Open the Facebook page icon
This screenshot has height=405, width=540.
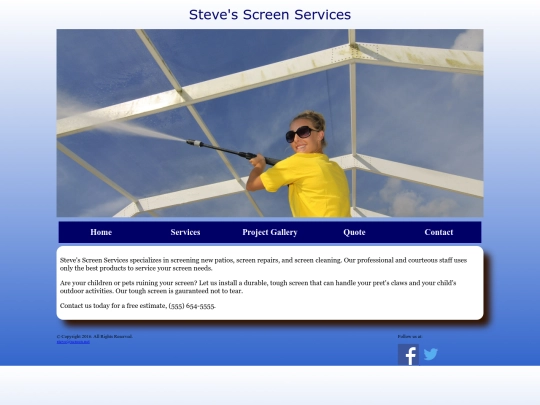click(408, 354)
